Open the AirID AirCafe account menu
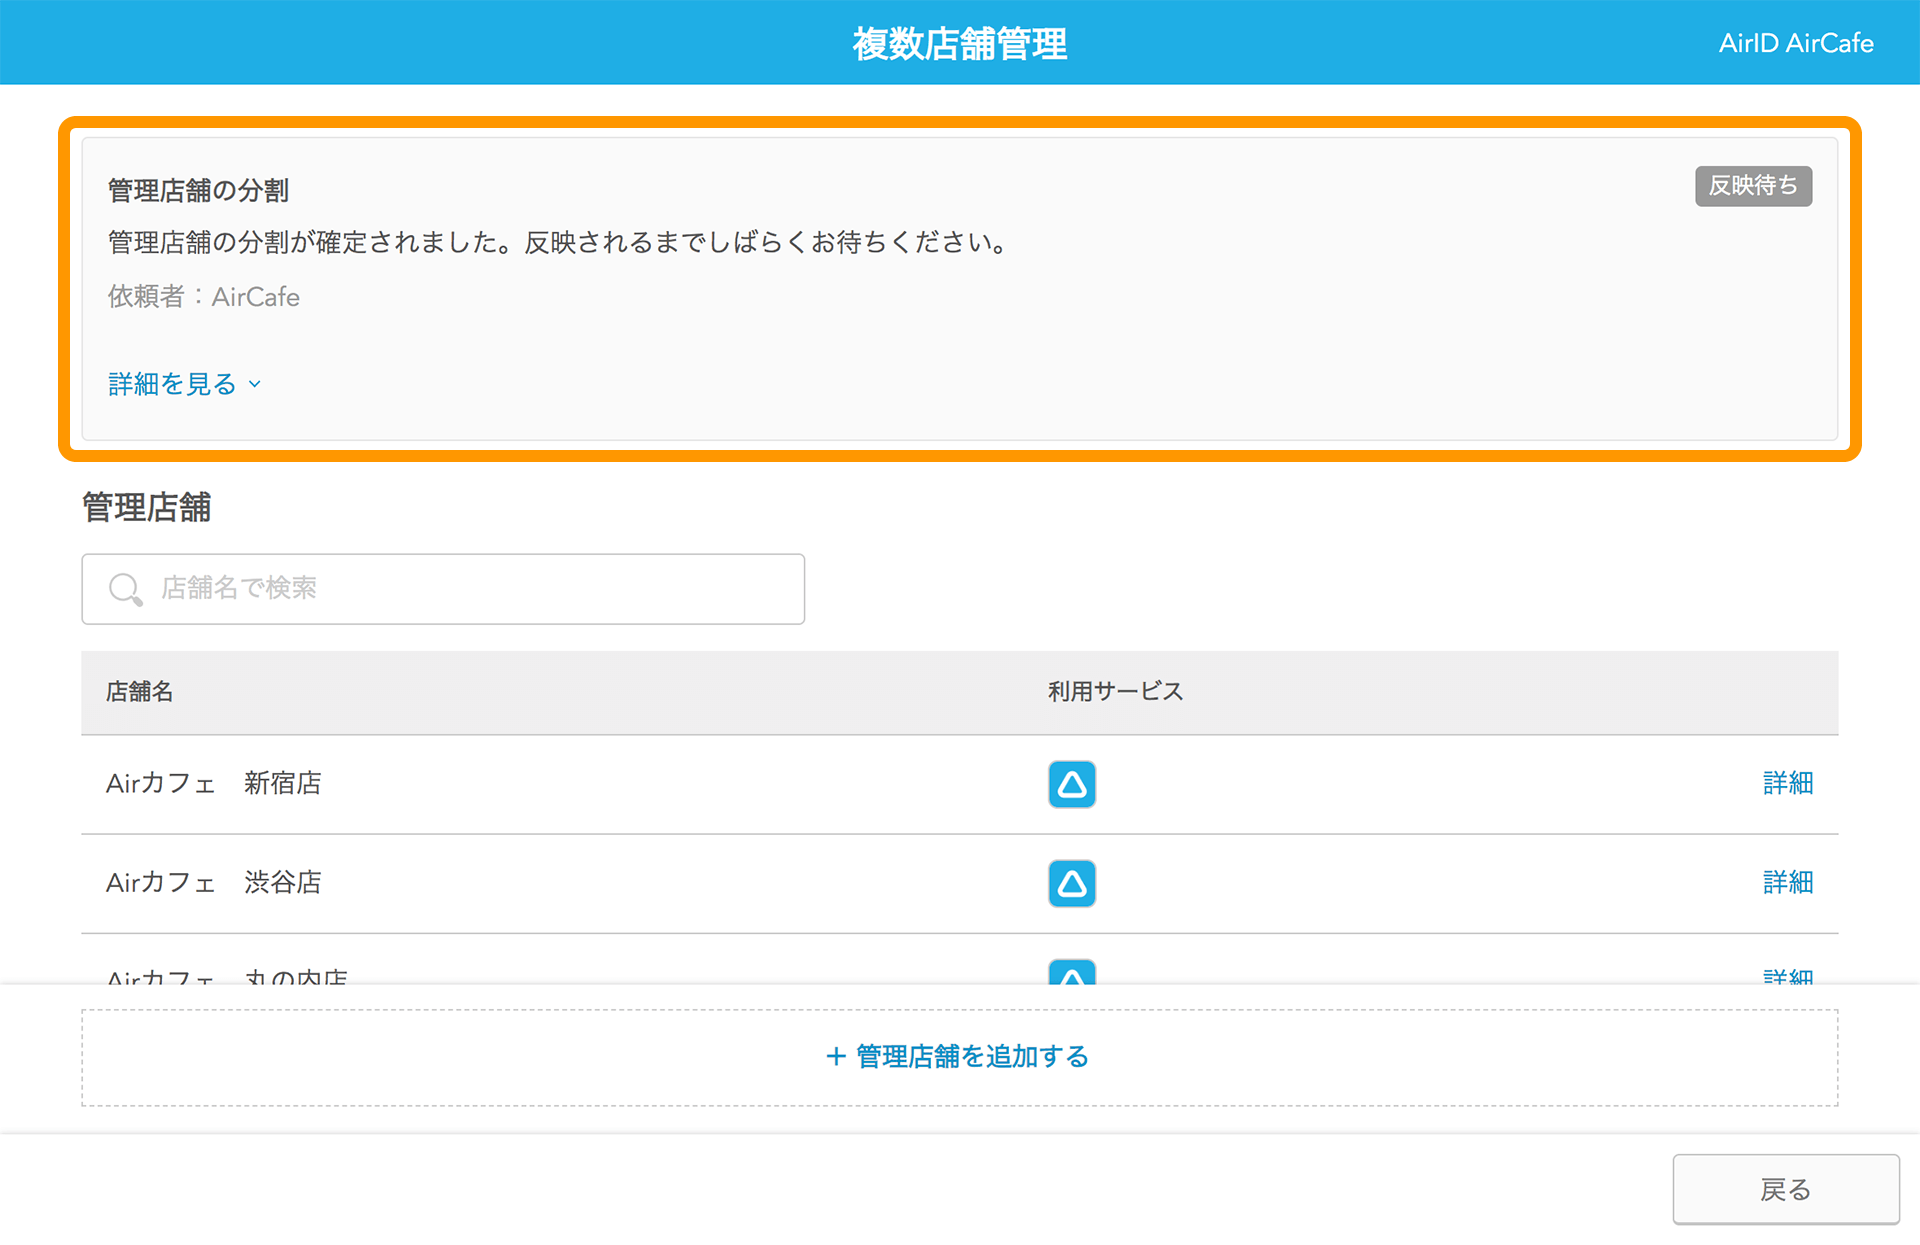This screenshot has height=1245, width=1920. click(1796, 43)
